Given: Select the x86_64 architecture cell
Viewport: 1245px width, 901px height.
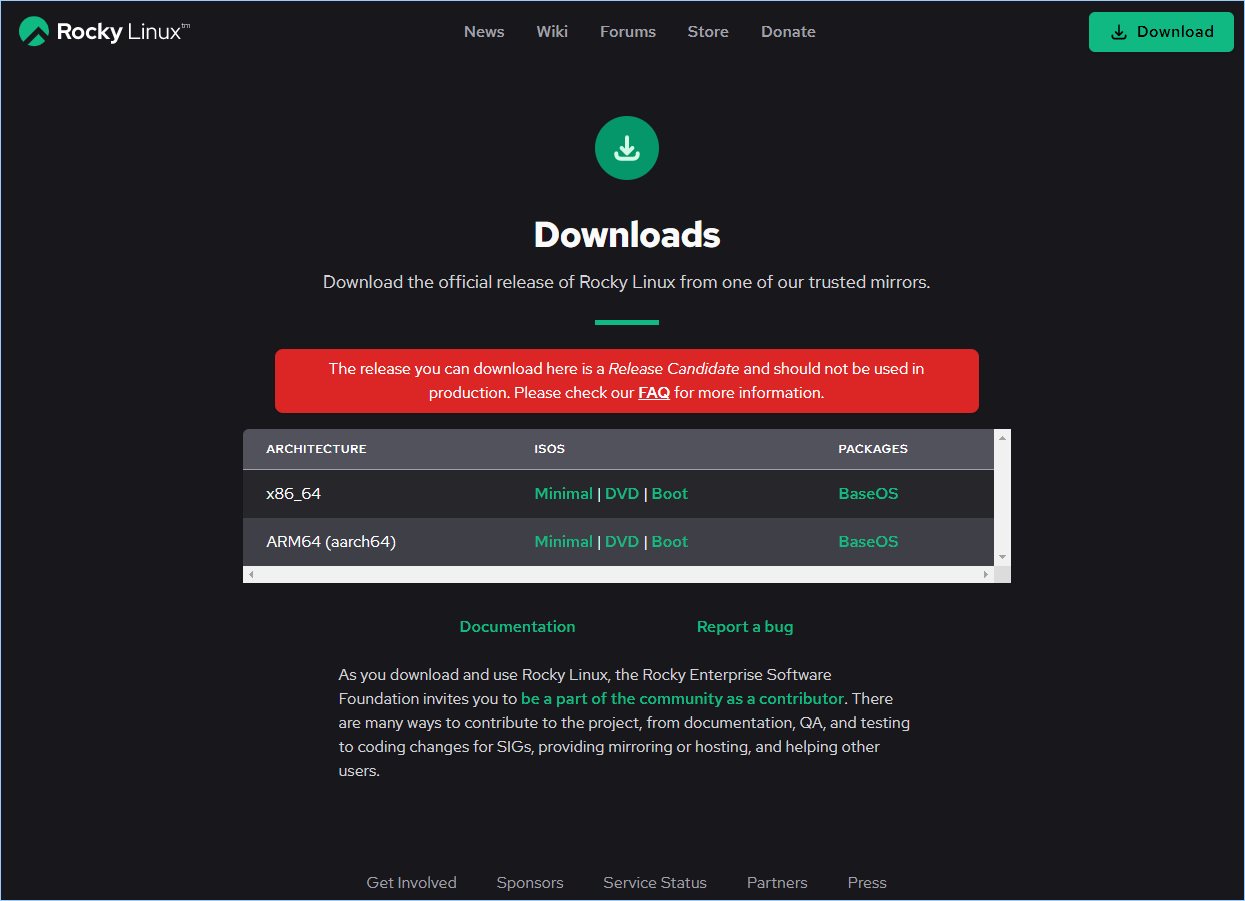Looking at the screenshot, I should pyautogui.click(x=294, y=494).
